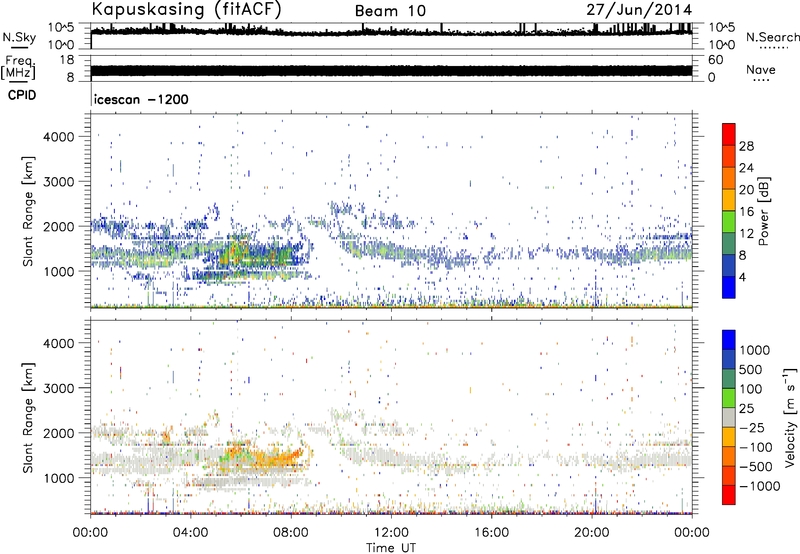Select the 16:00 time tick label
The image size is (800, 554).
[491, 533]
